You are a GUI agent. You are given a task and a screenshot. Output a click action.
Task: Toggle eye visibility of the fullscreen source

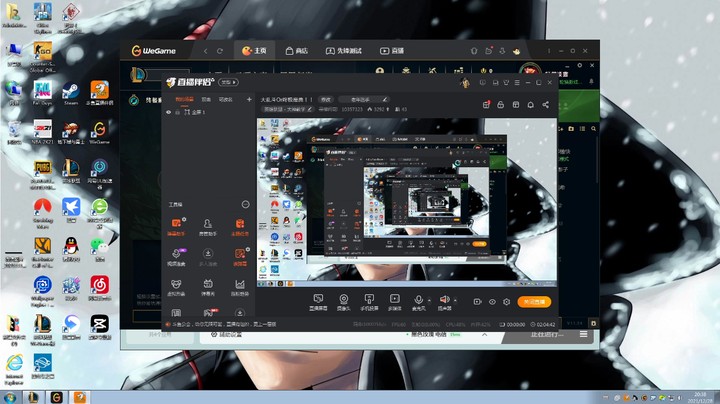click(x=169, y=112)
